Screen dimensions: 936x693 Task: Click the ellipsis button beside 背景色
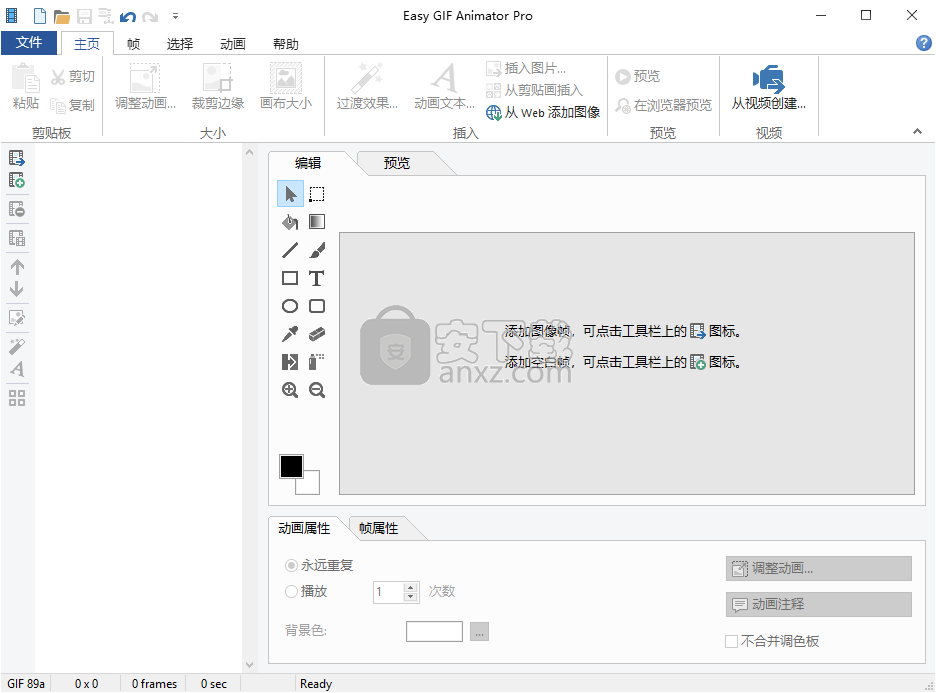pyautogui.click(x=479, y=631)
